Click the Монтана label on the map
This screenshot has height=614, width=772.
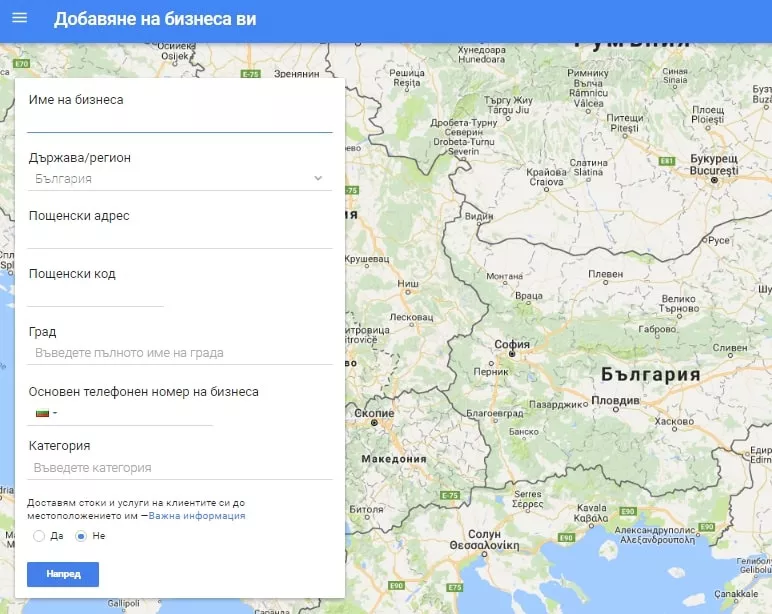pyautogui.click(x=505, y=276)
